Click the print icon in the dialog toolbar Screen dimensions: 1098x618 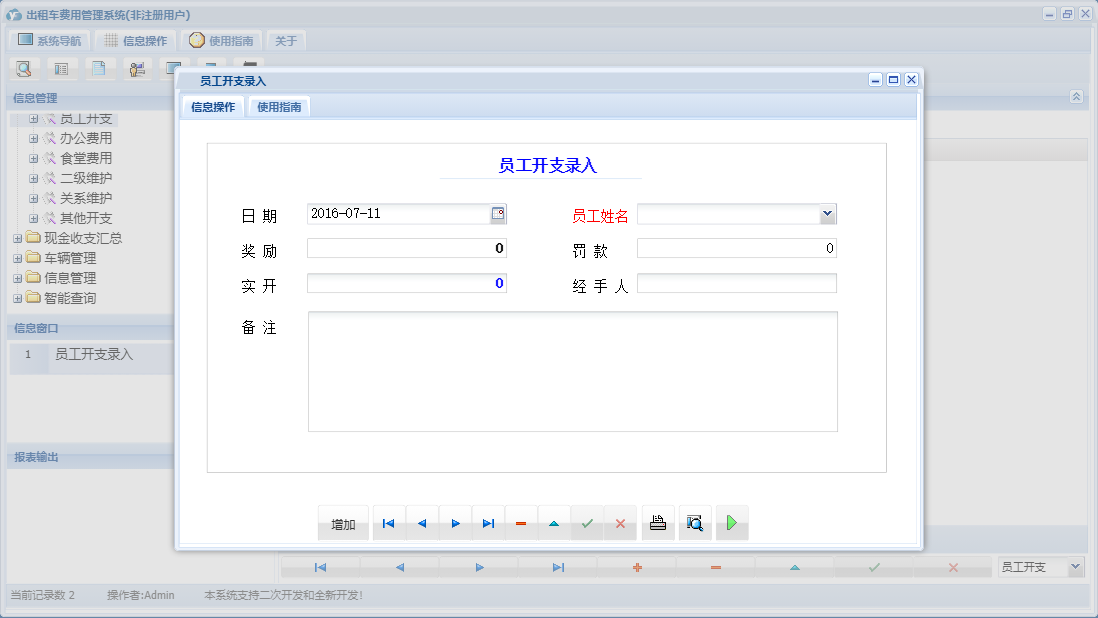coord(658,523)
